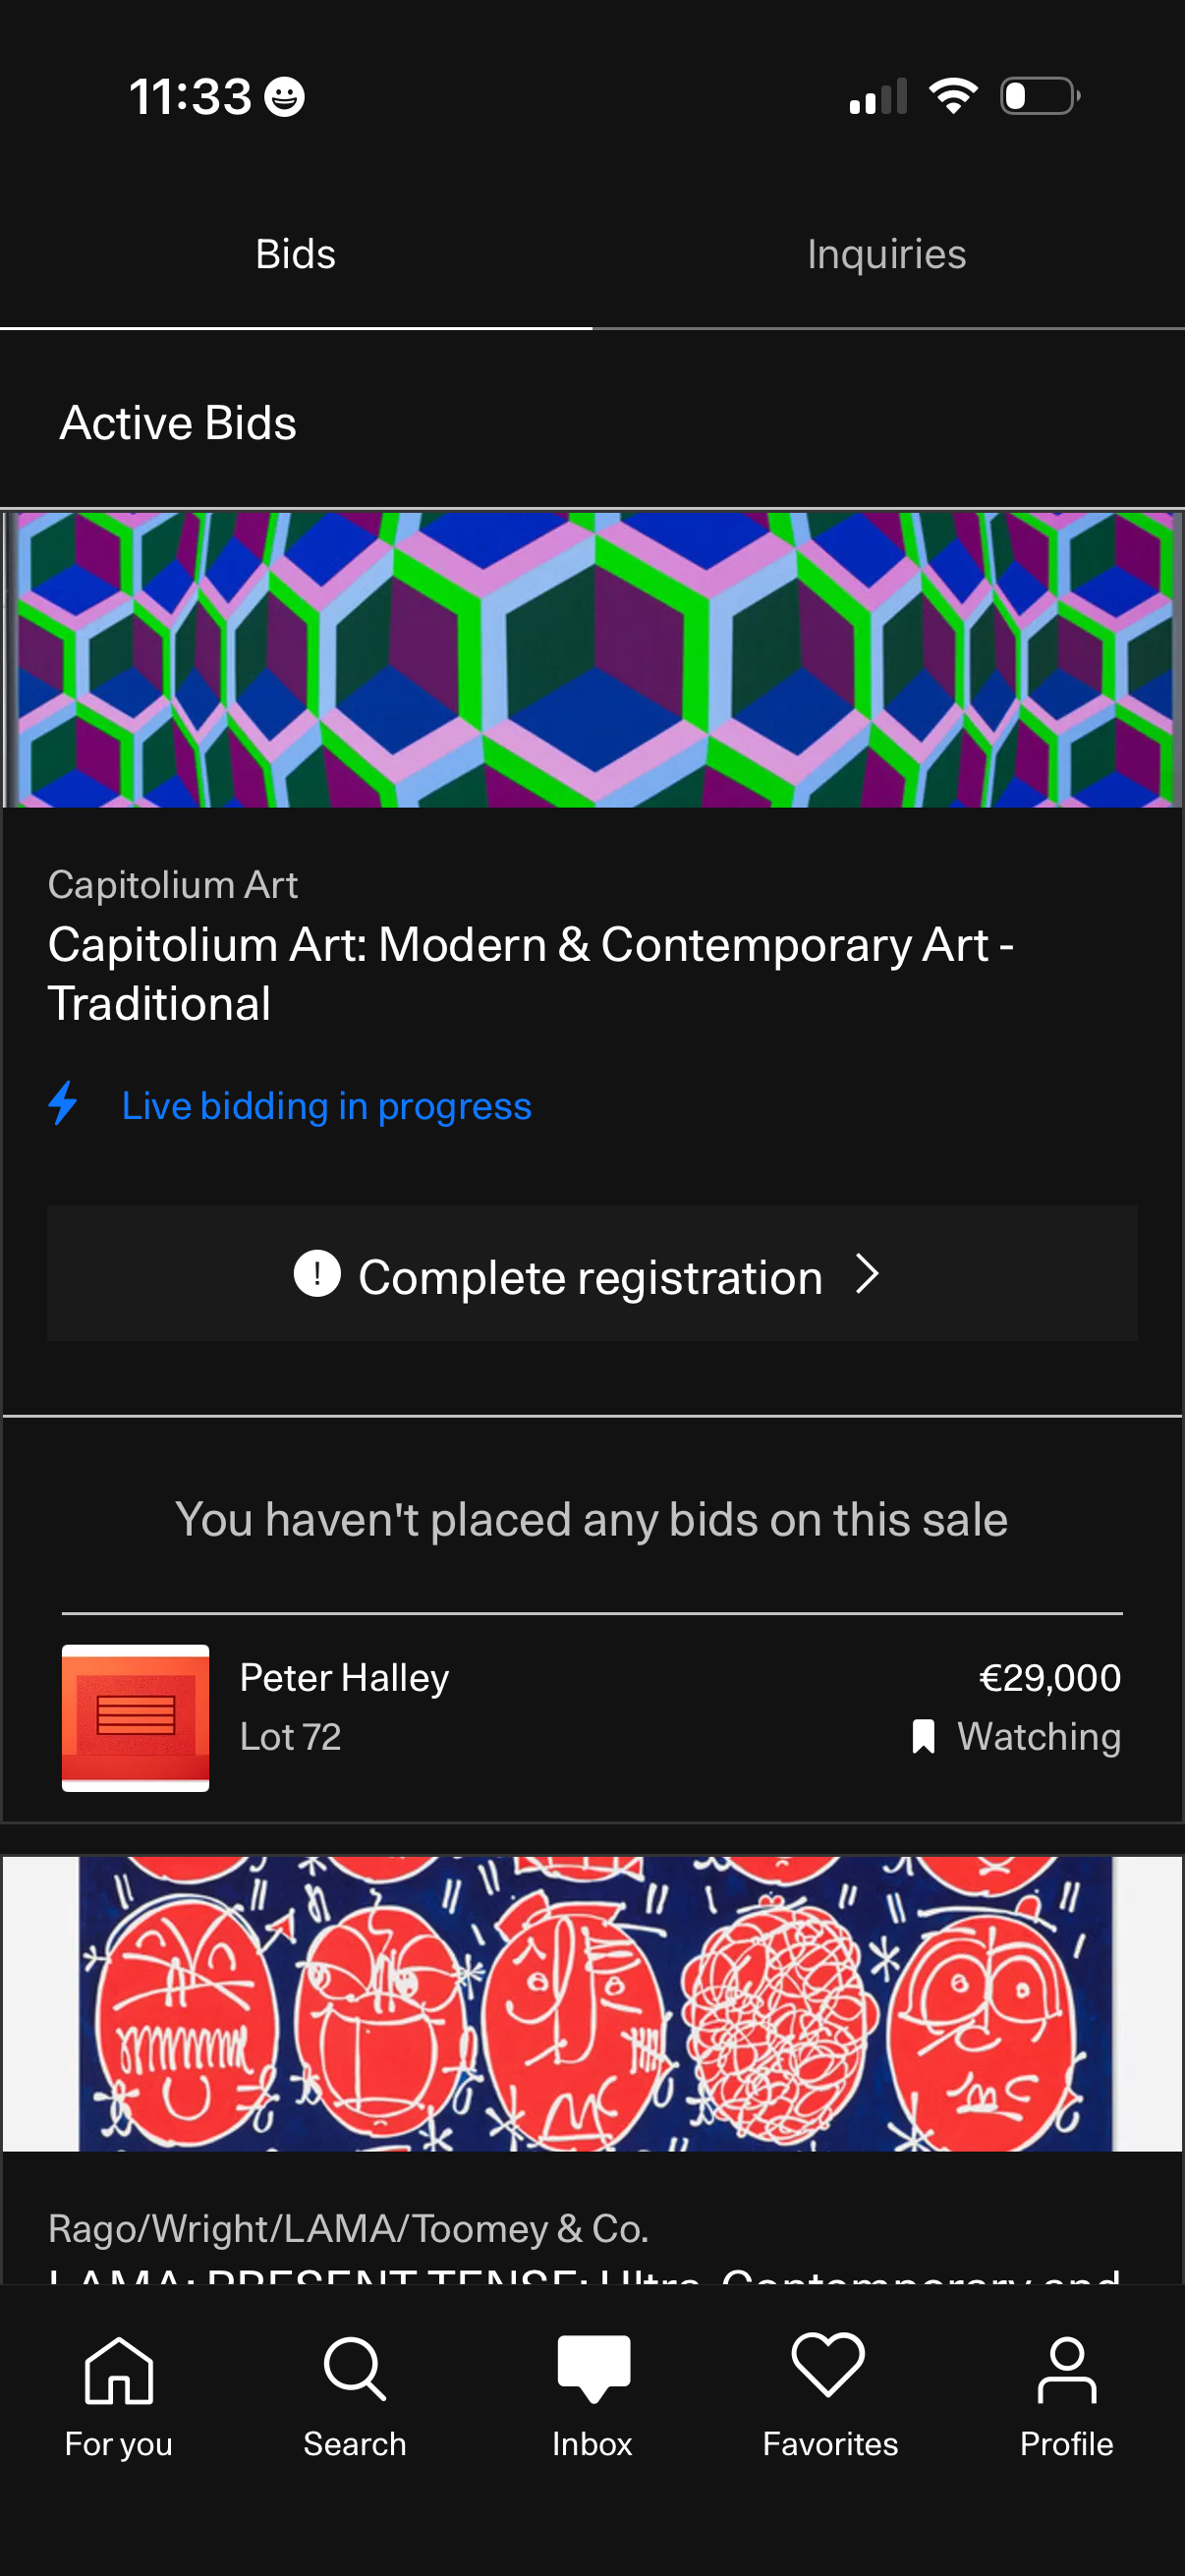Tap the €29,000 price on Lot 72
The image size is (1185, 2576).
click(1049, 1678)
